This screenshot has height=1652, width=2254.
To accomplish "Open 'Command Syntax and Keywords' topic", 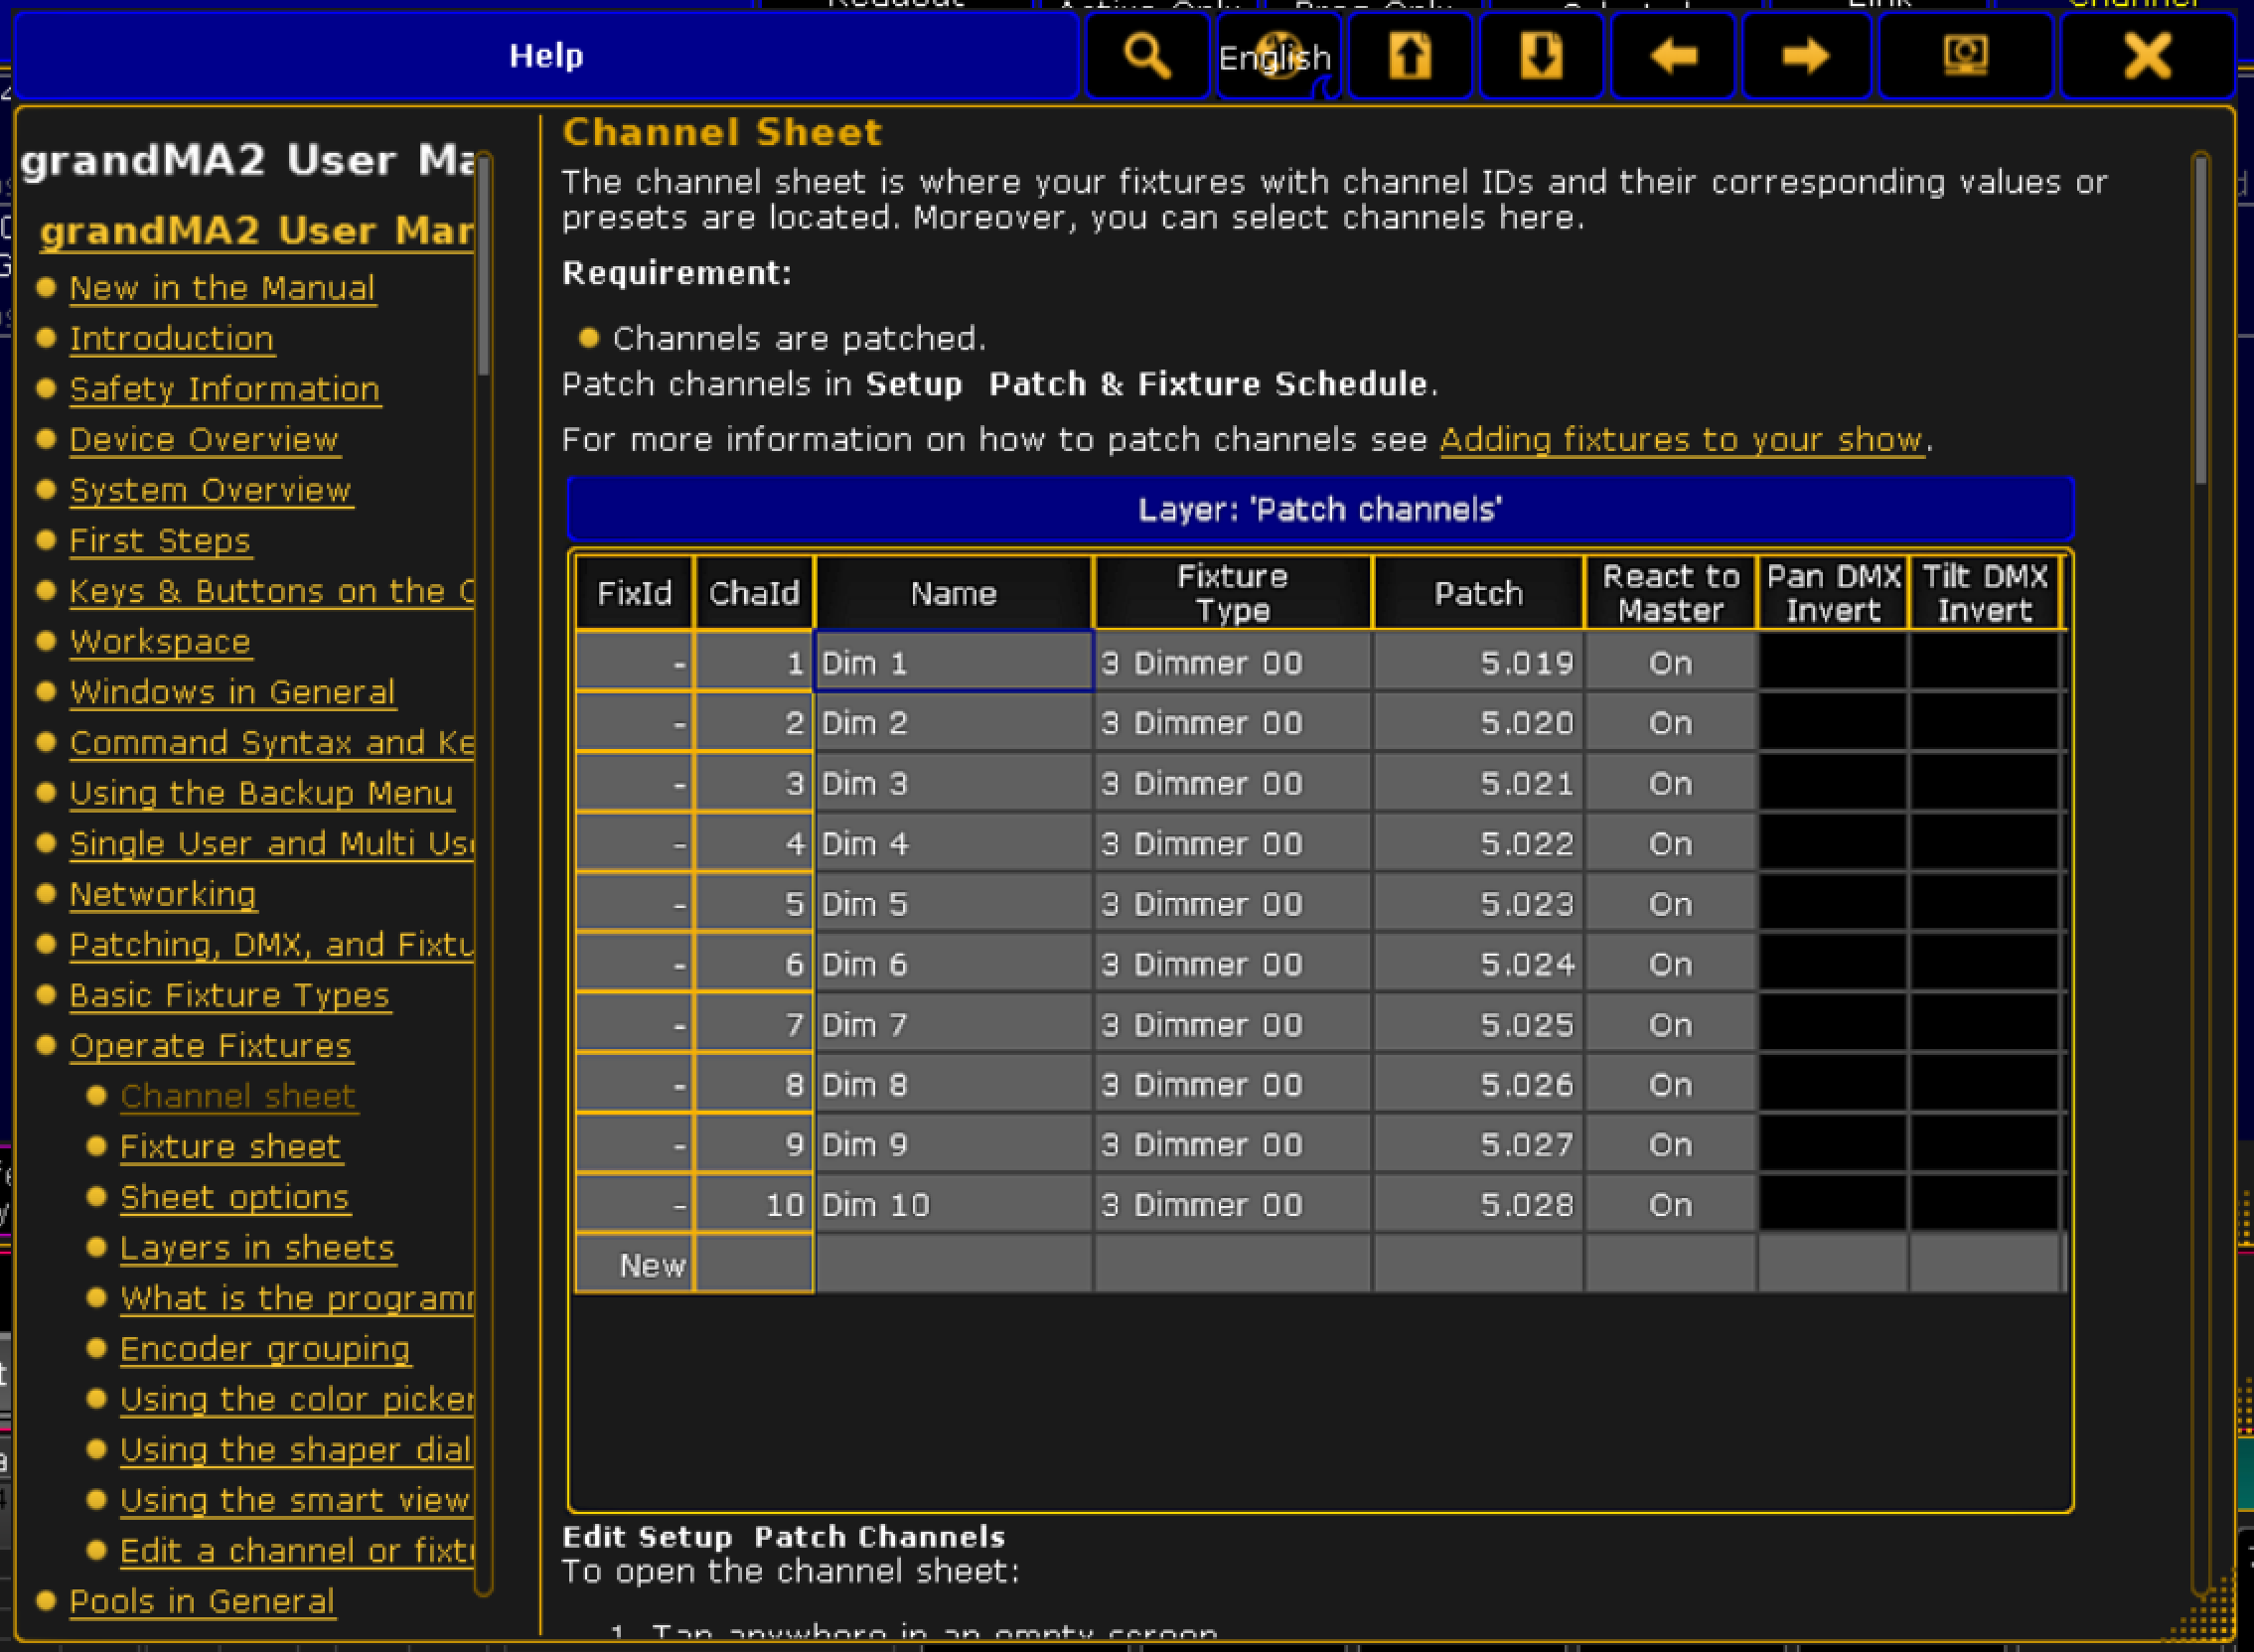I will pyautogui.click(x=271, y=743).
